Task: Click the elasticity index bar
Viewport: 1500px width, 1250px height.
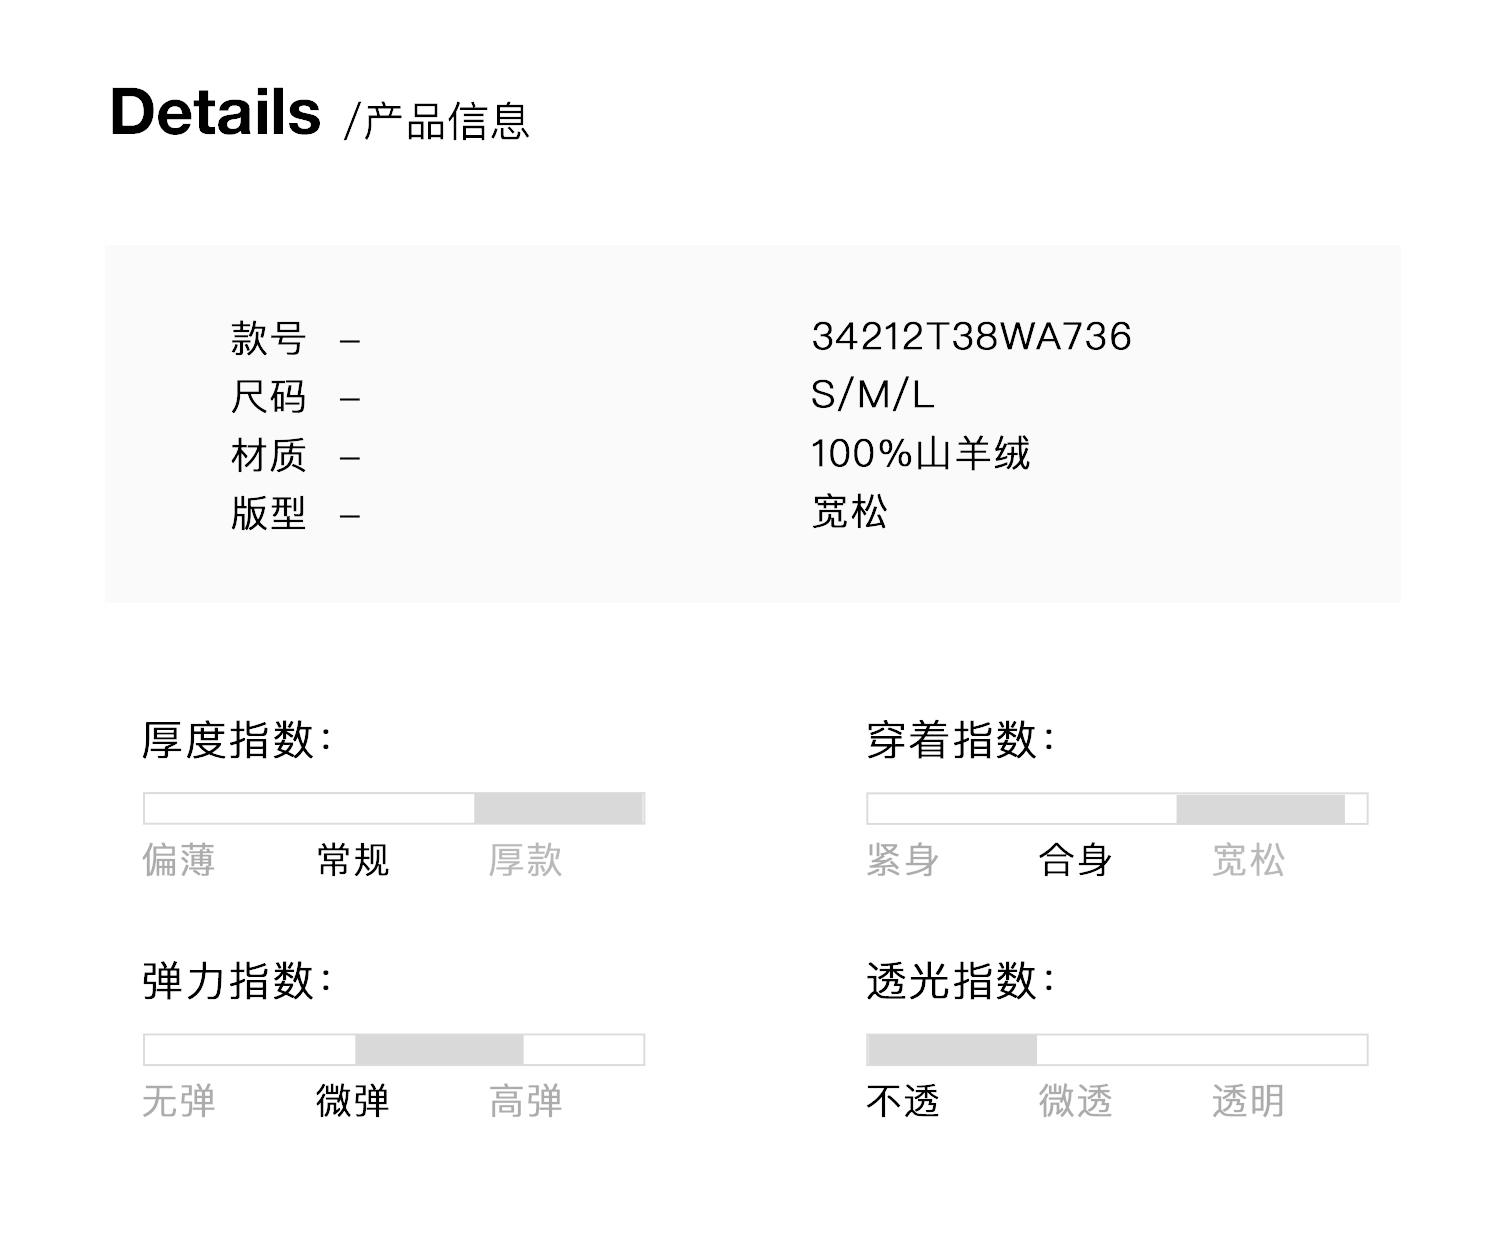Action: 394,1049
